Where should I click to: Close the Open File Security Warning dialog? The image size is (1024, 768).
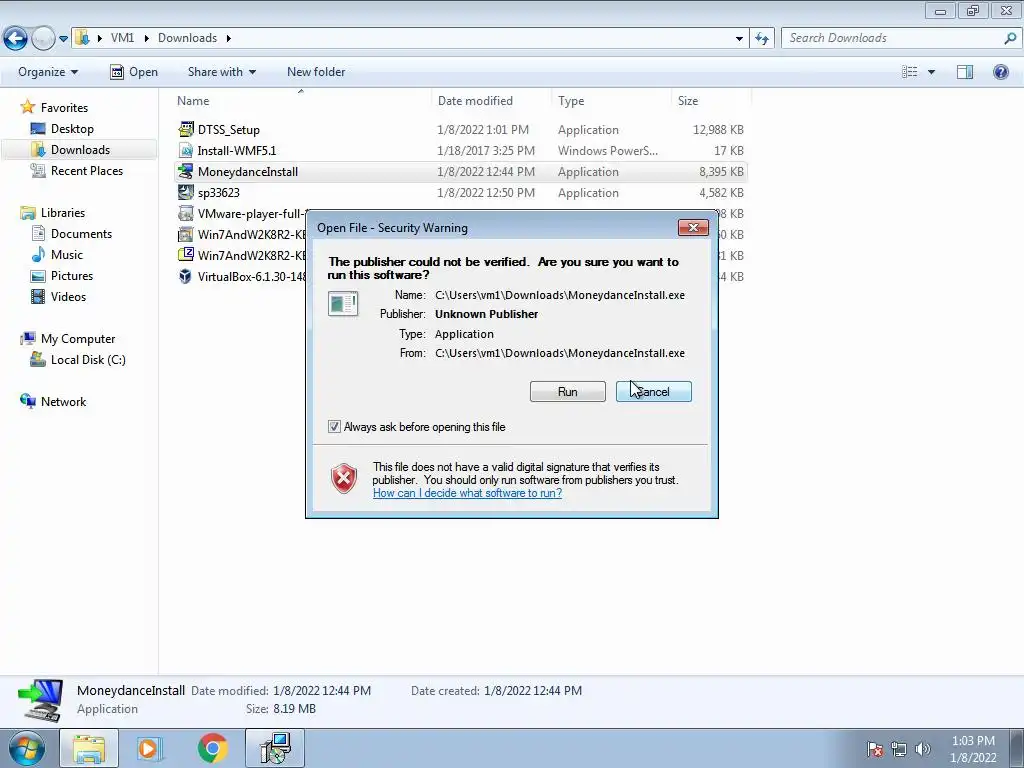pyautogui.click(x=693, y=227)
